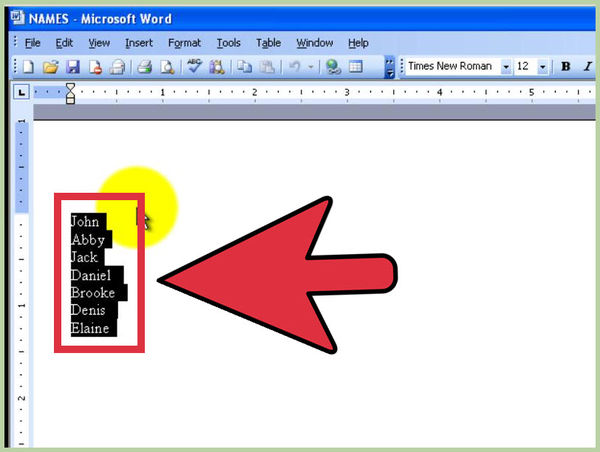Viewport: 600px width, 452px height.
Task: Click the name Denis in the document
Action: 88,310
